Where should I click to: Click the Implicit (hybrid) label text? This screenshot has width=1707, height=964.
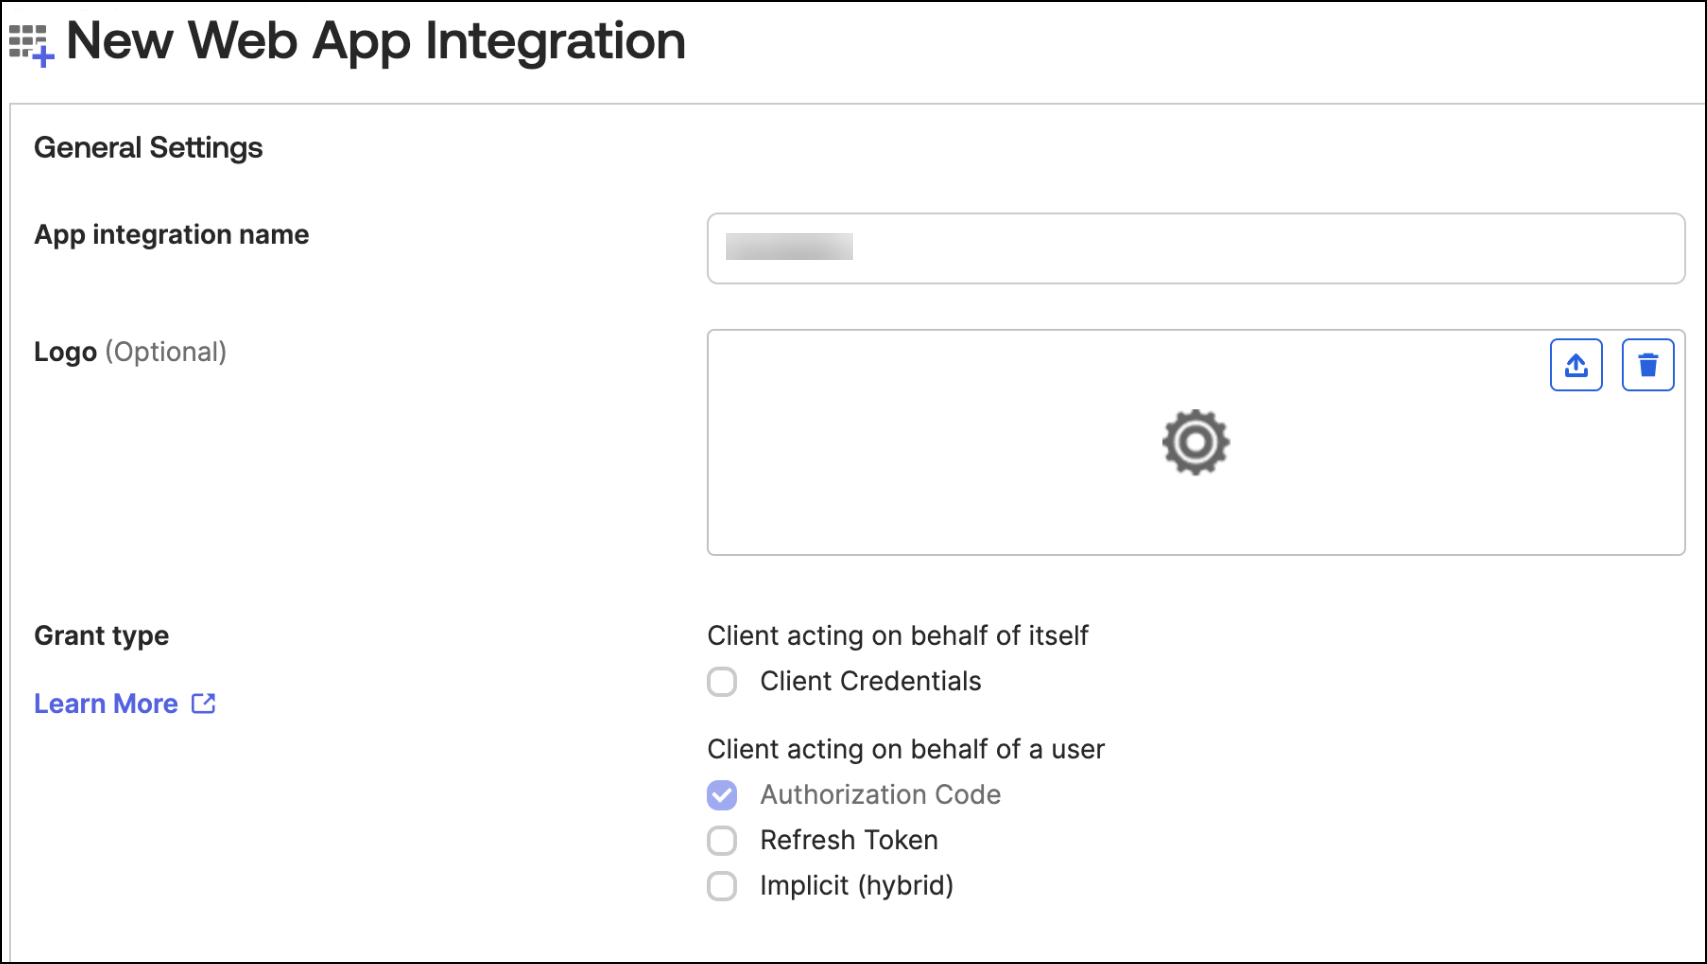point(856,886)
